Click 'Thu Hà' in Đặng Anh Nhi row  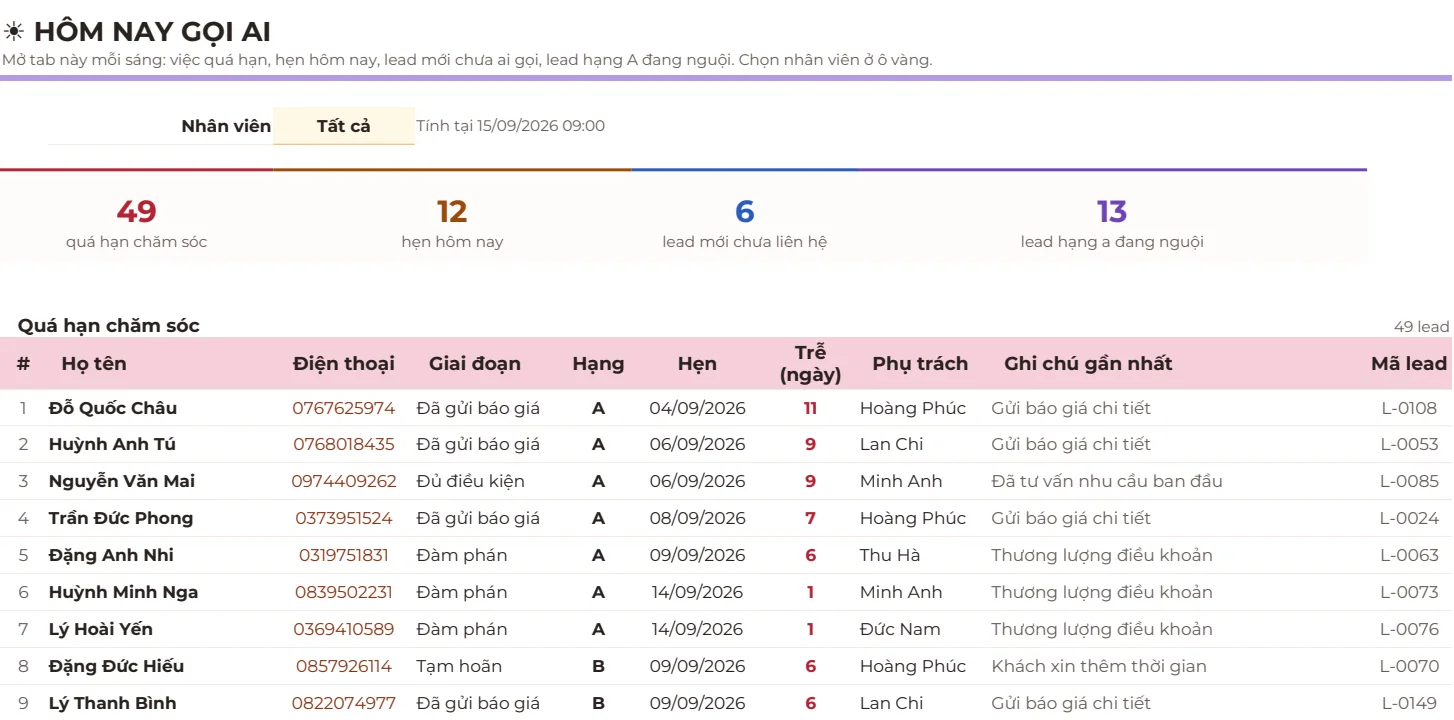click(890, 555)
